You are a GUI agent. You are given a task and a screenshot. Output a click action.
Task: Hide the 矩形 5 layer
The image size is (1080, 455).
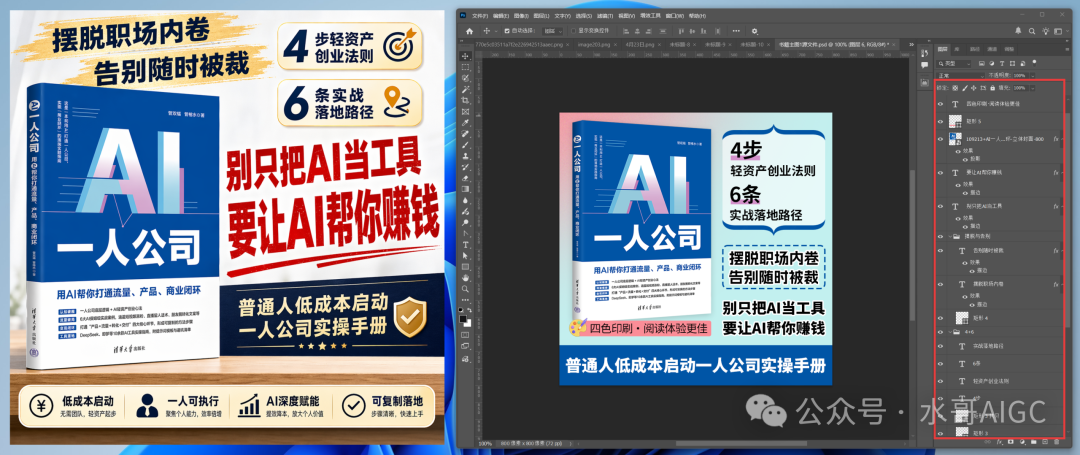click(x=940, y=121)
